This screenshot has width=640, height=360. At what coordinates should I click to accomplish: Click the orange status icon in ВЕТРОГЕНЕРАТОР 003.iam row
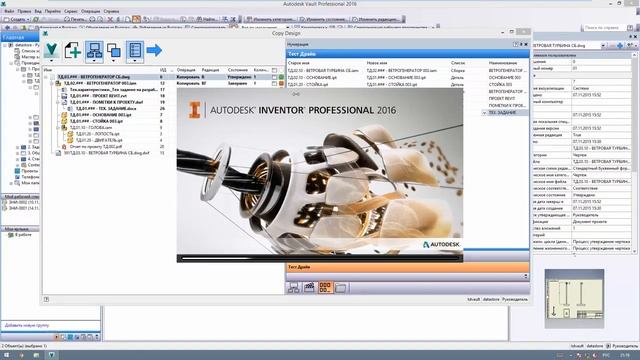[x=281, y=83]
